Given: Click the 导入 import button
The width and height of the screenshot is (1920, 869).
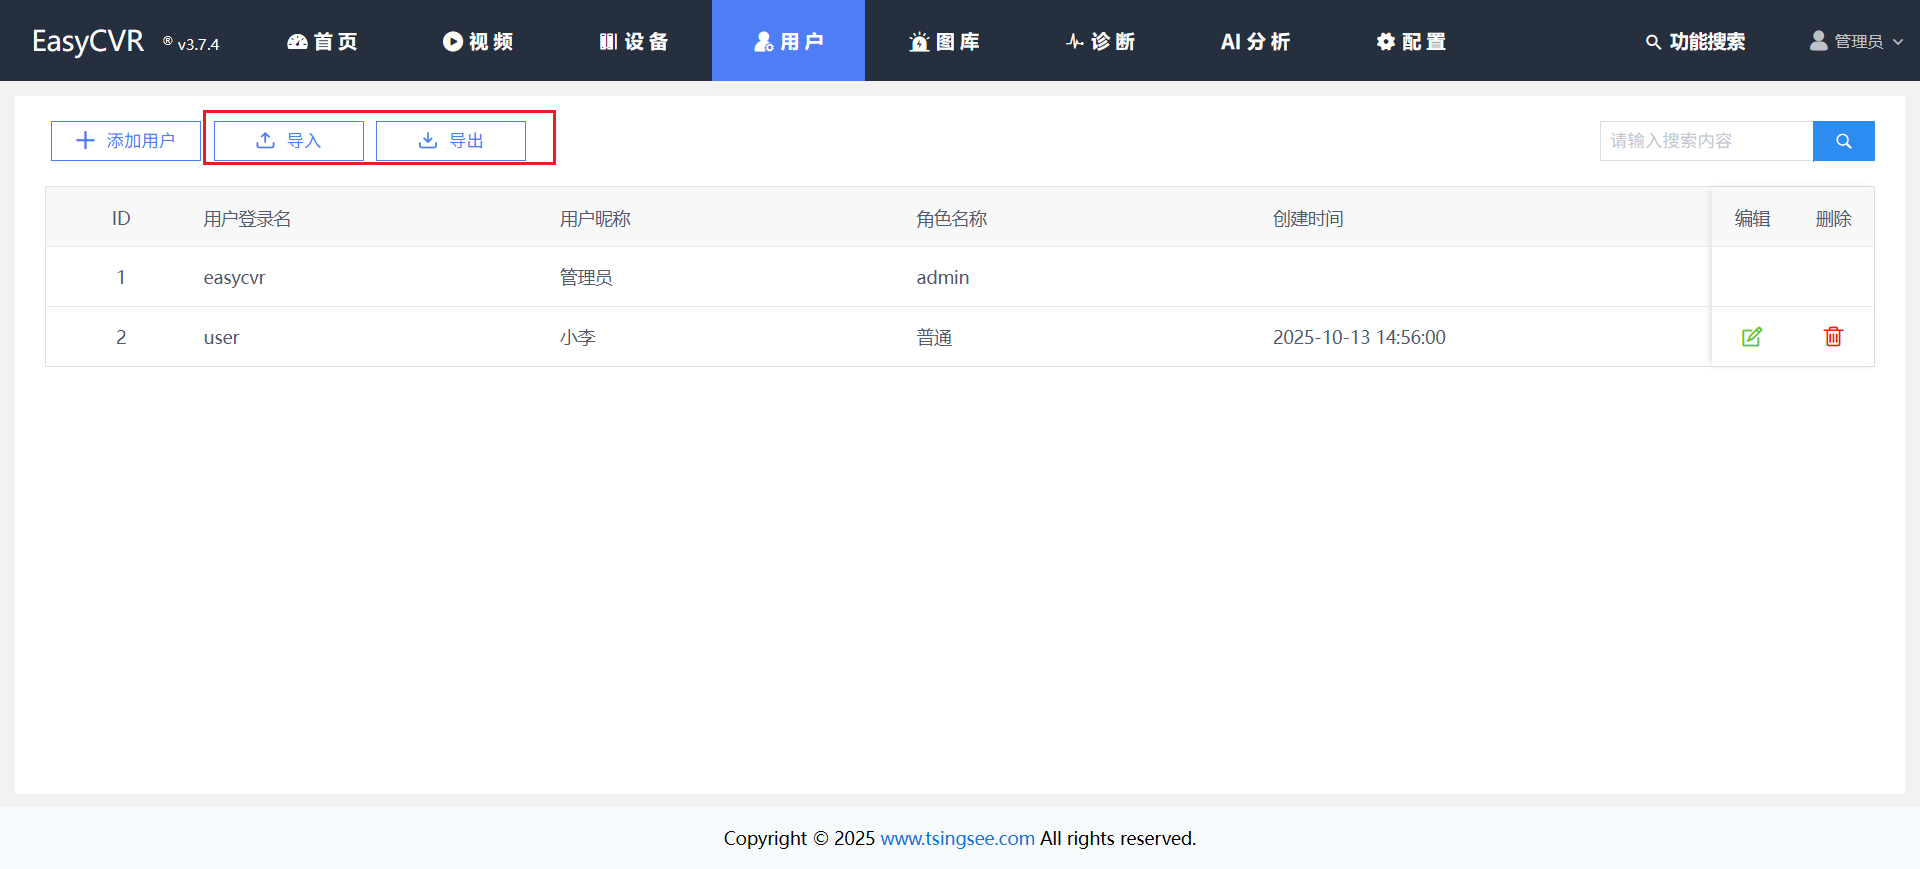Looking at the screenshot, I should [289, 141].
